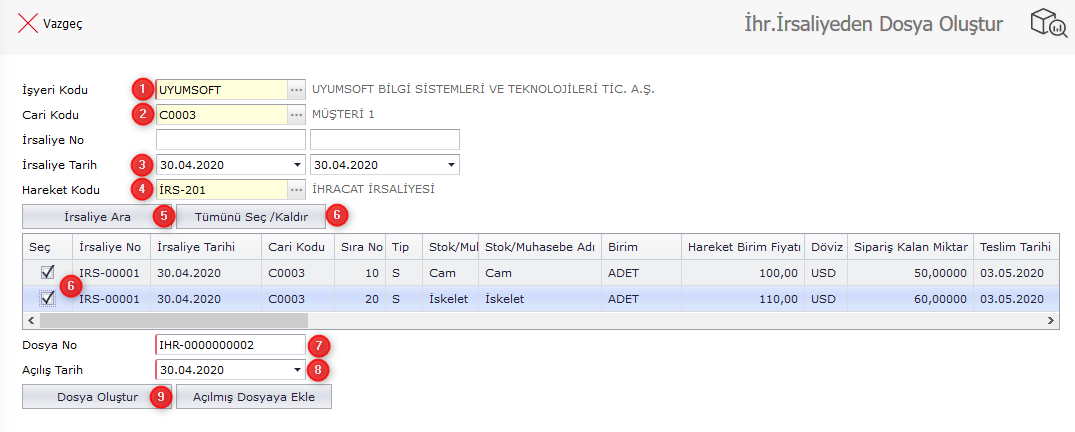Screen dimensions: 1075x432
Task: Expand the first İrsaliye Tarih date dropdown
Action: 297,165
